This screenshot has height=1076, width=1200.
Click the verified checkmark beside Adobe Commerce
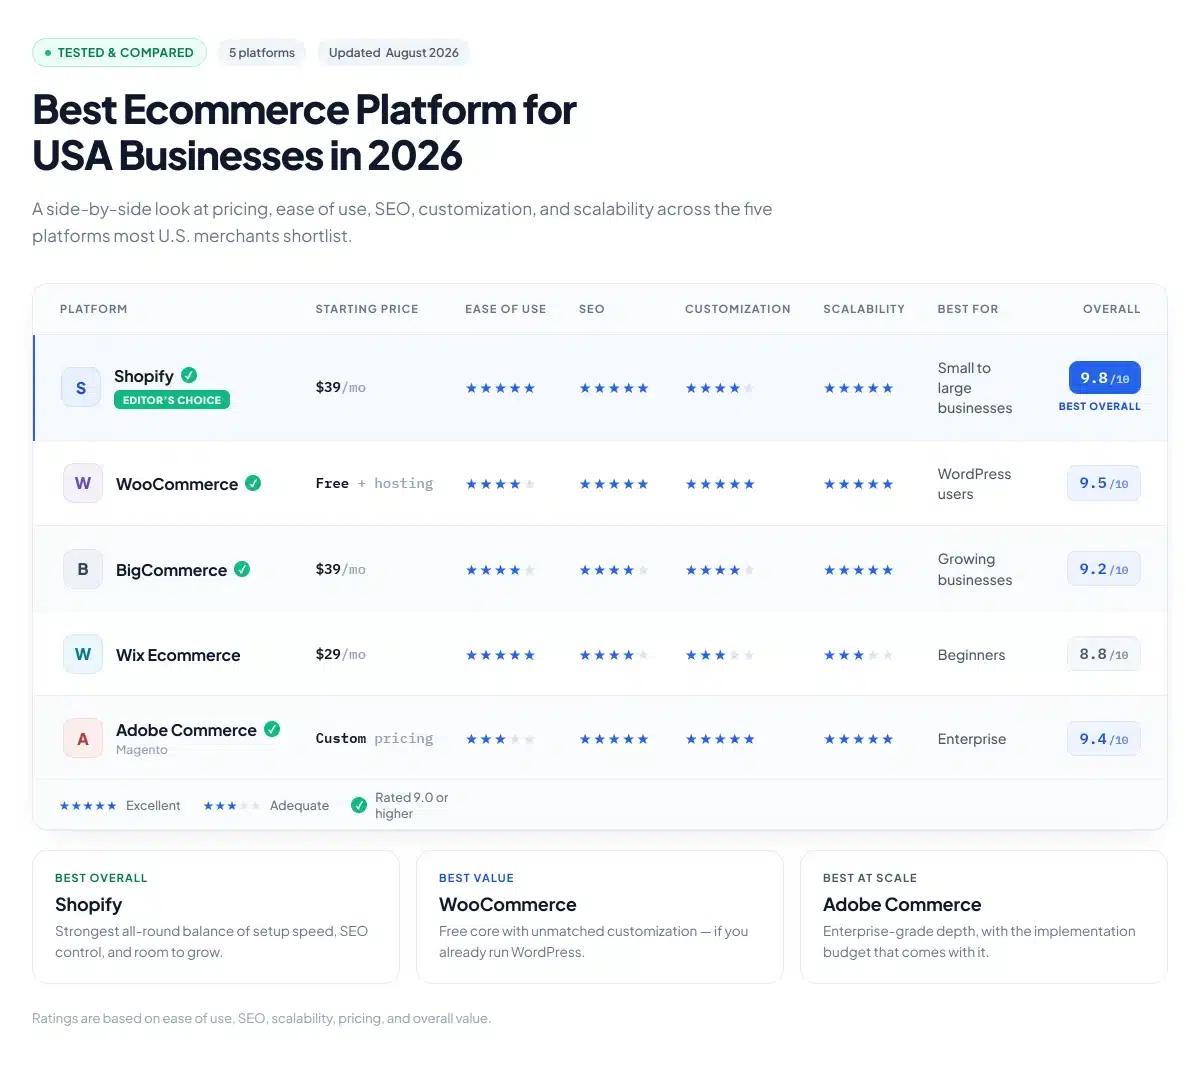pos(272,729)
